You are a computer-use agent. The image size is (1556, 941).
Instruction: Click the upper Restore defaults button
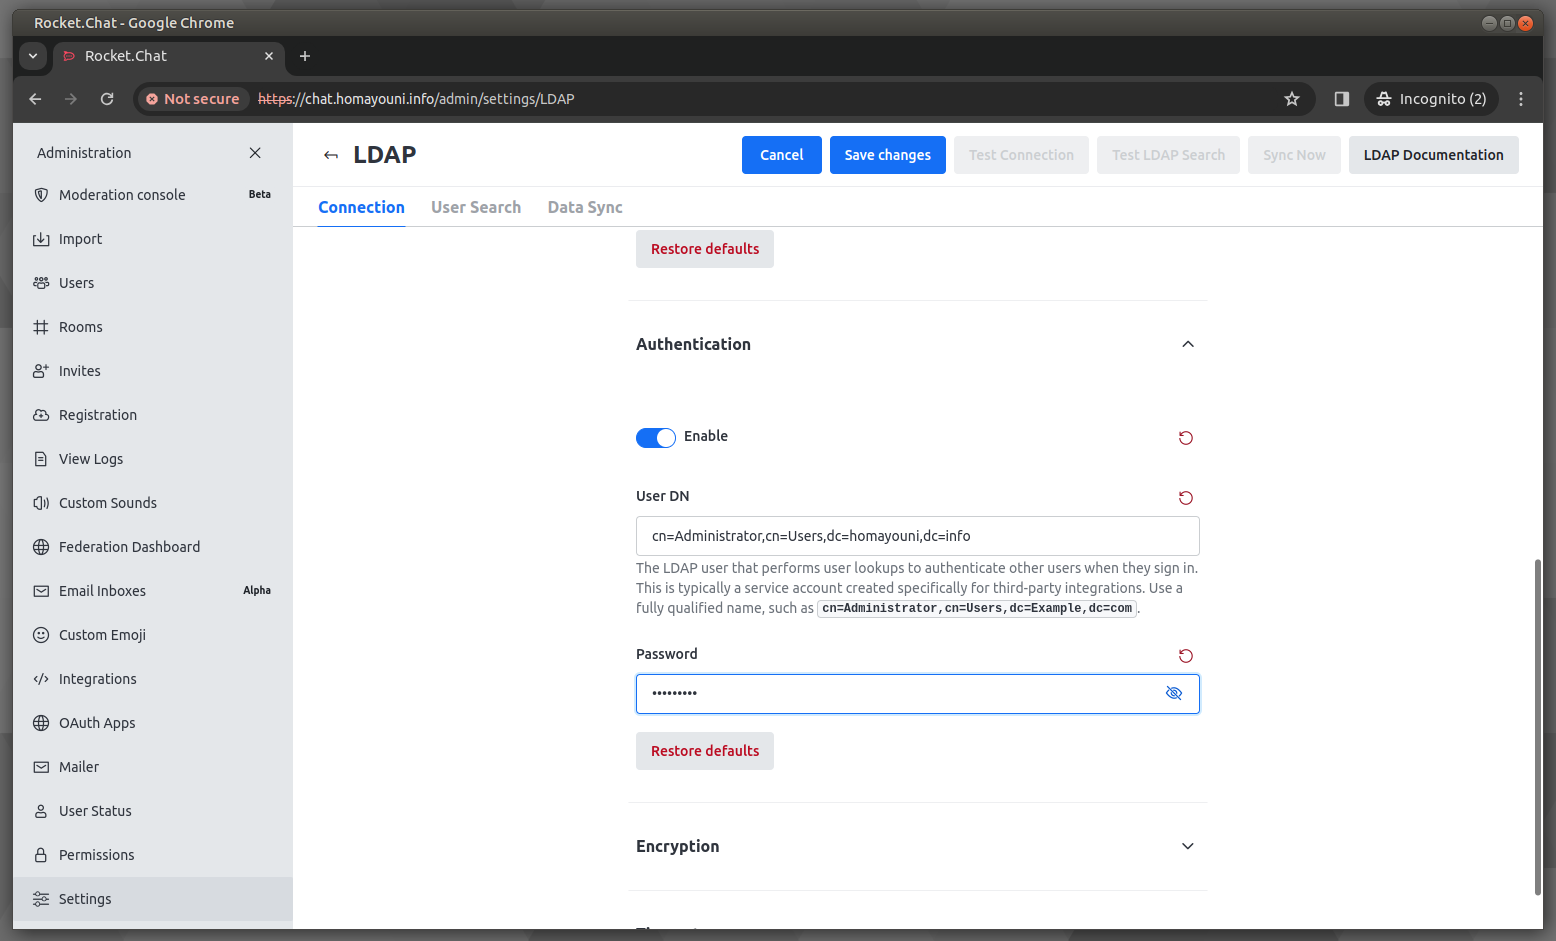pyautogui.click(x=705, y=249)
